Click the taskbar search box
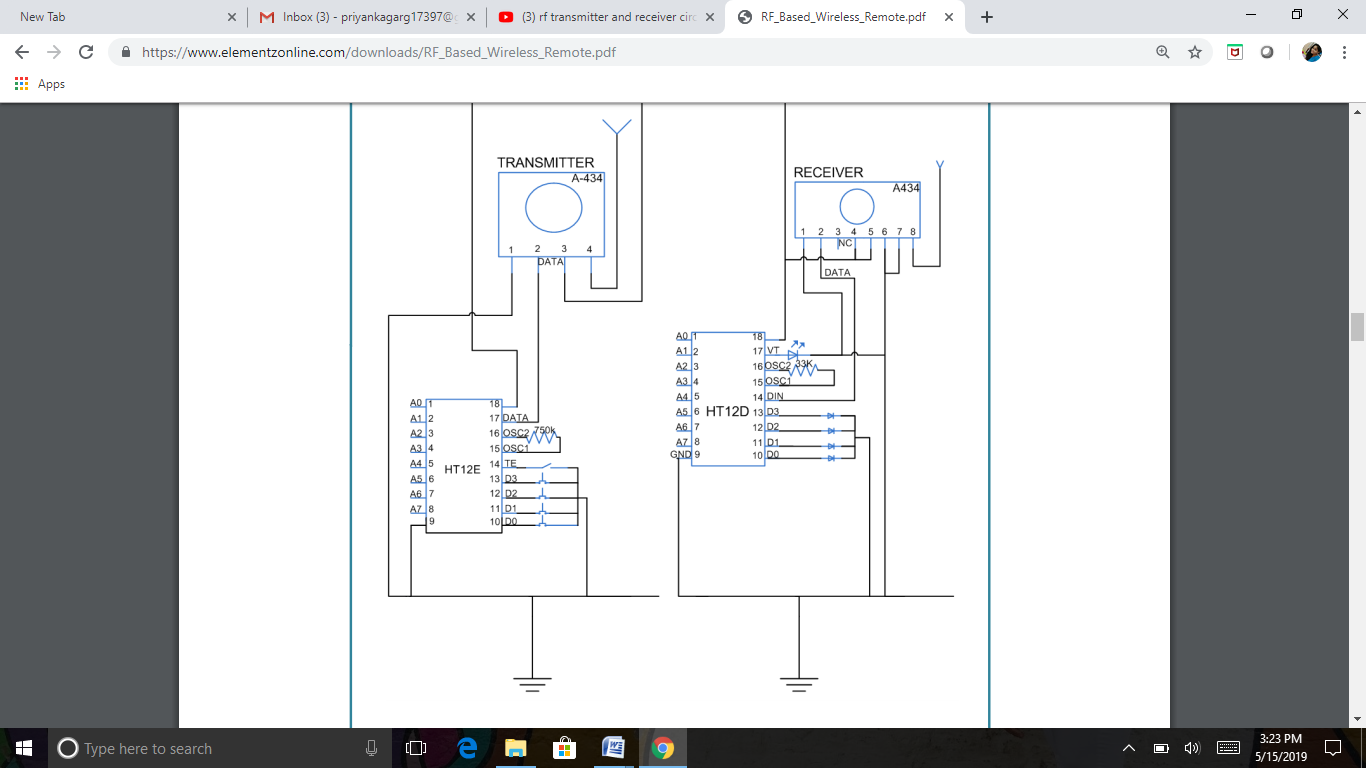This screenshot has width=1366, height=768. coord(220,748)
